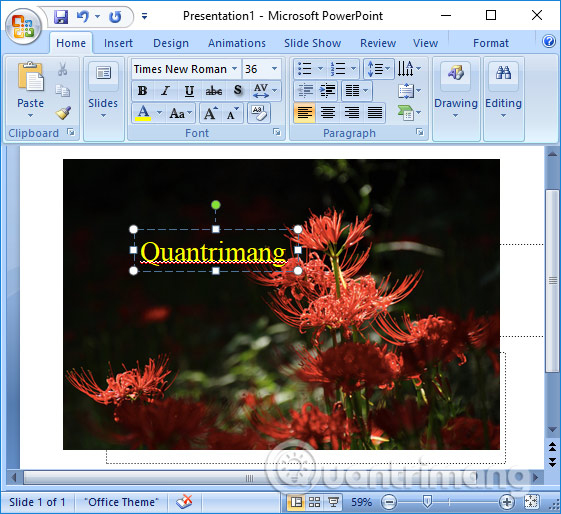Expand the Times New Roman font dropdown
The height and width of the screenshot is (514, 561).
point(235,69)
